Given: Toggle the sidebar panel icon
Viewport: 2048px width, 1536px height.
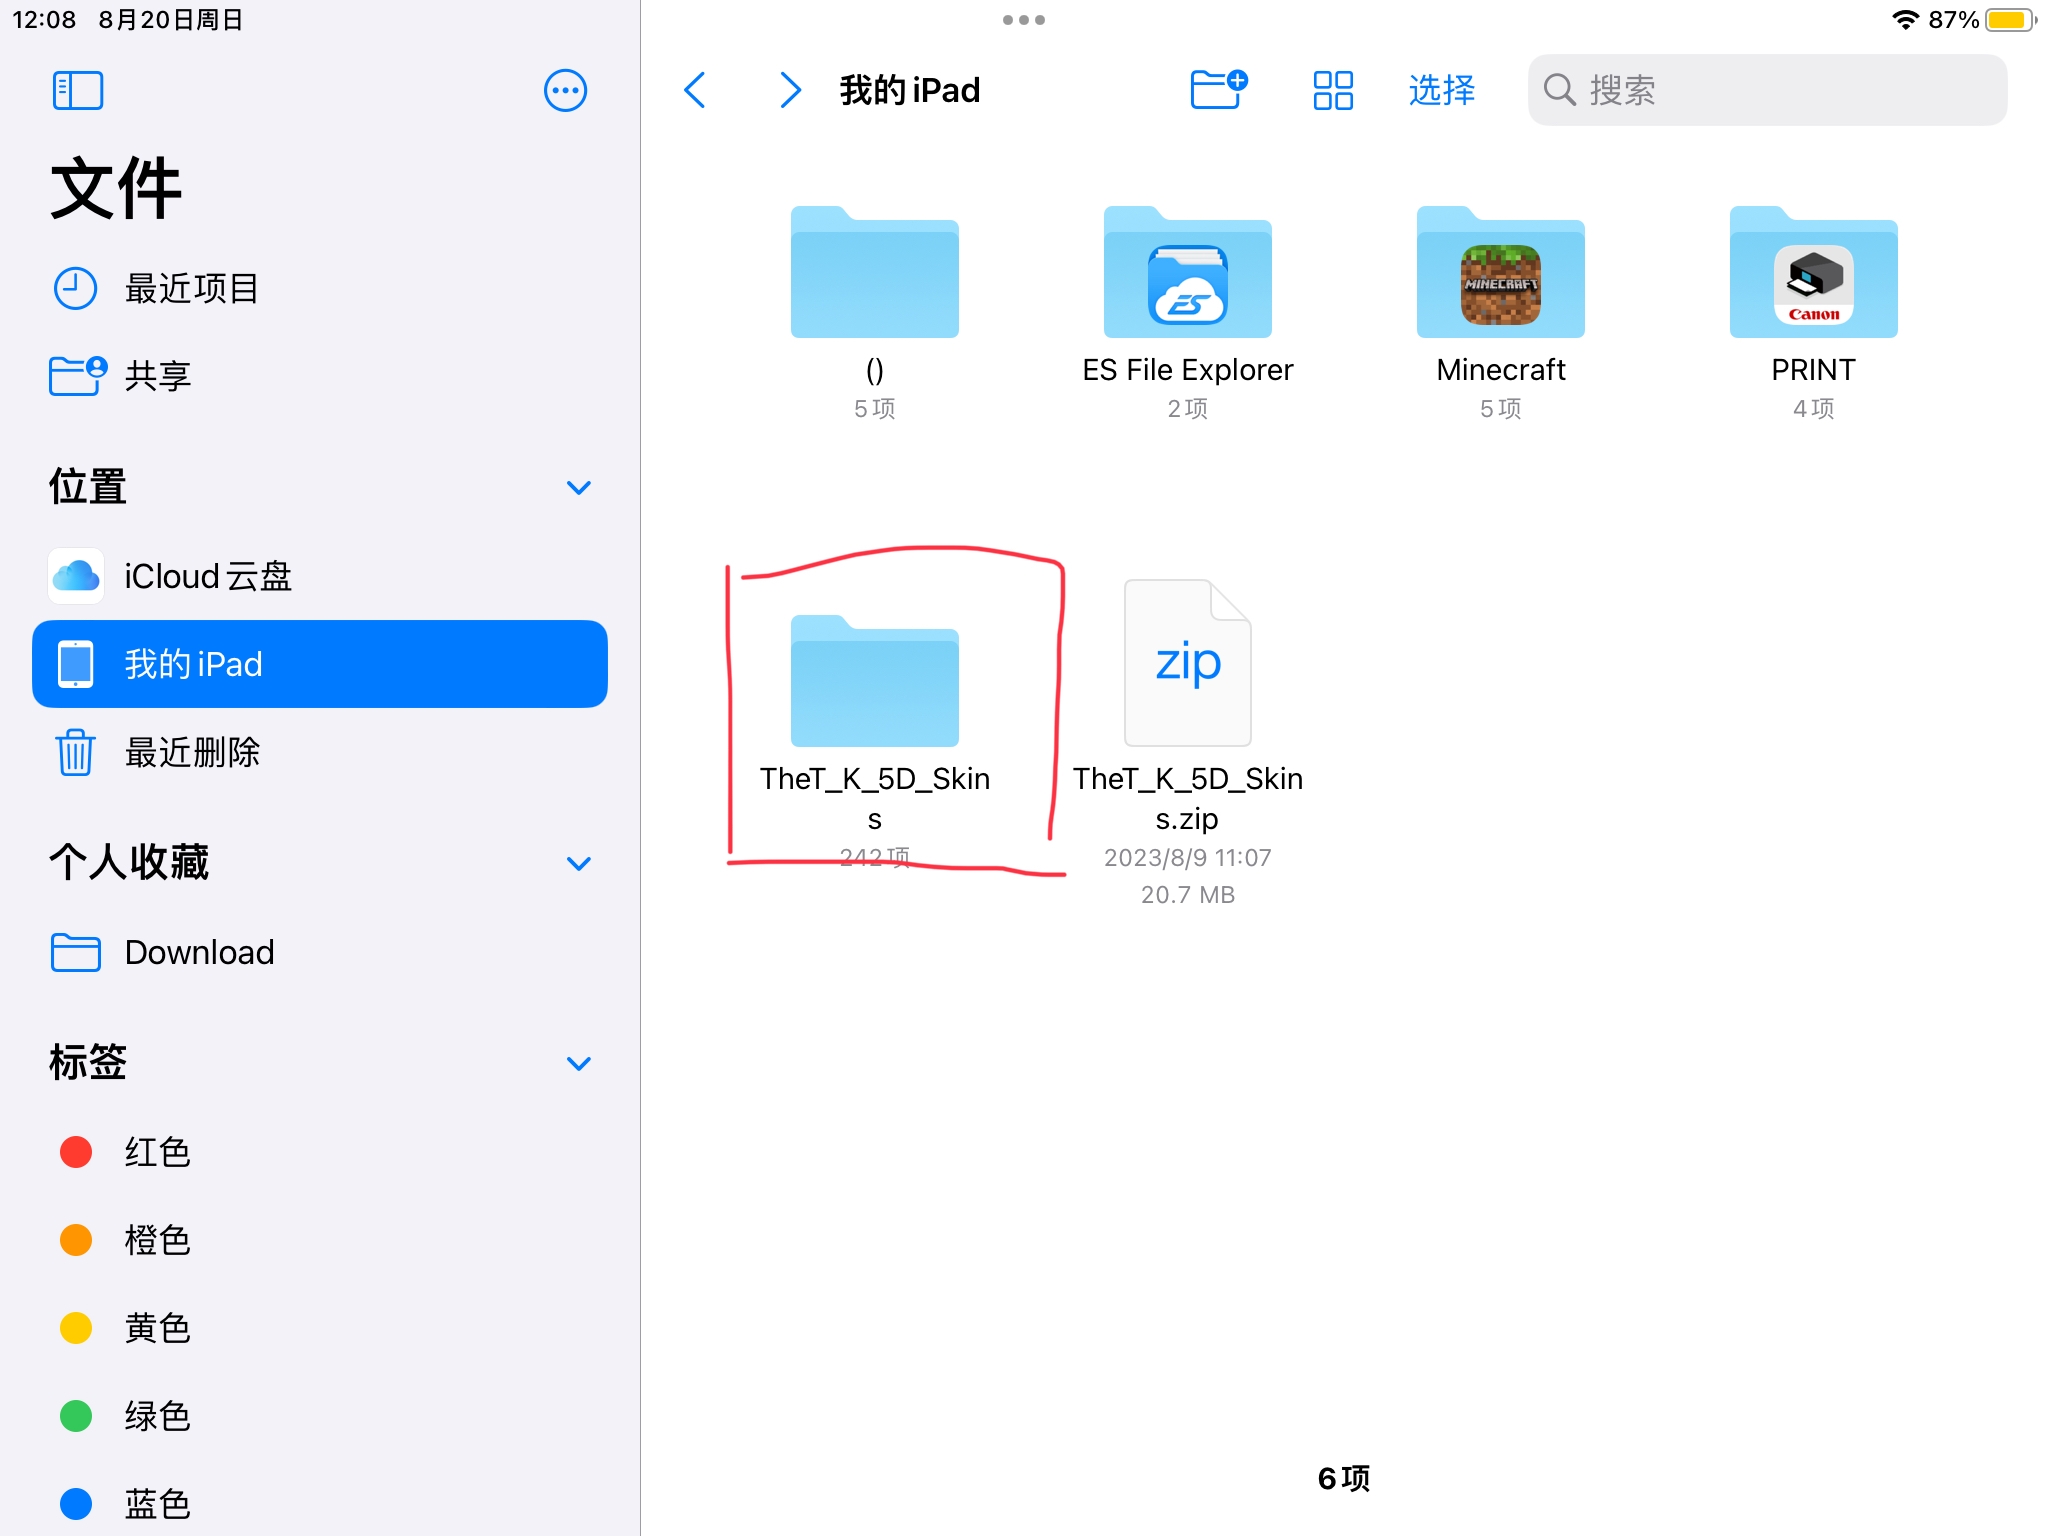Looking at the screenshot, I should point(78,91).
